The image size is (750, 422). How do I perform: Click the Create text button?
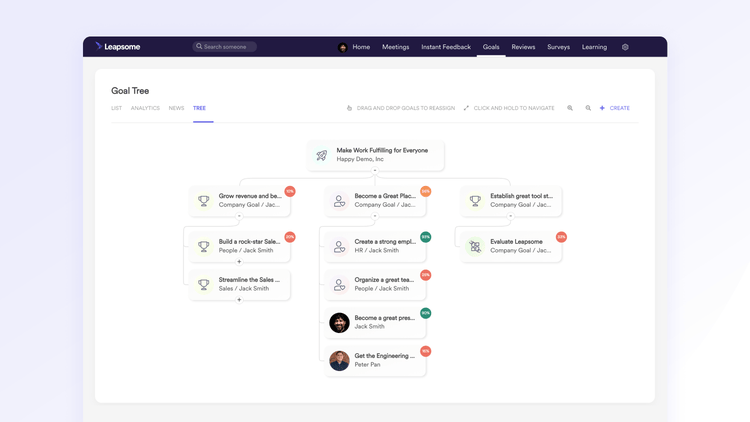(x=619, y=108)
